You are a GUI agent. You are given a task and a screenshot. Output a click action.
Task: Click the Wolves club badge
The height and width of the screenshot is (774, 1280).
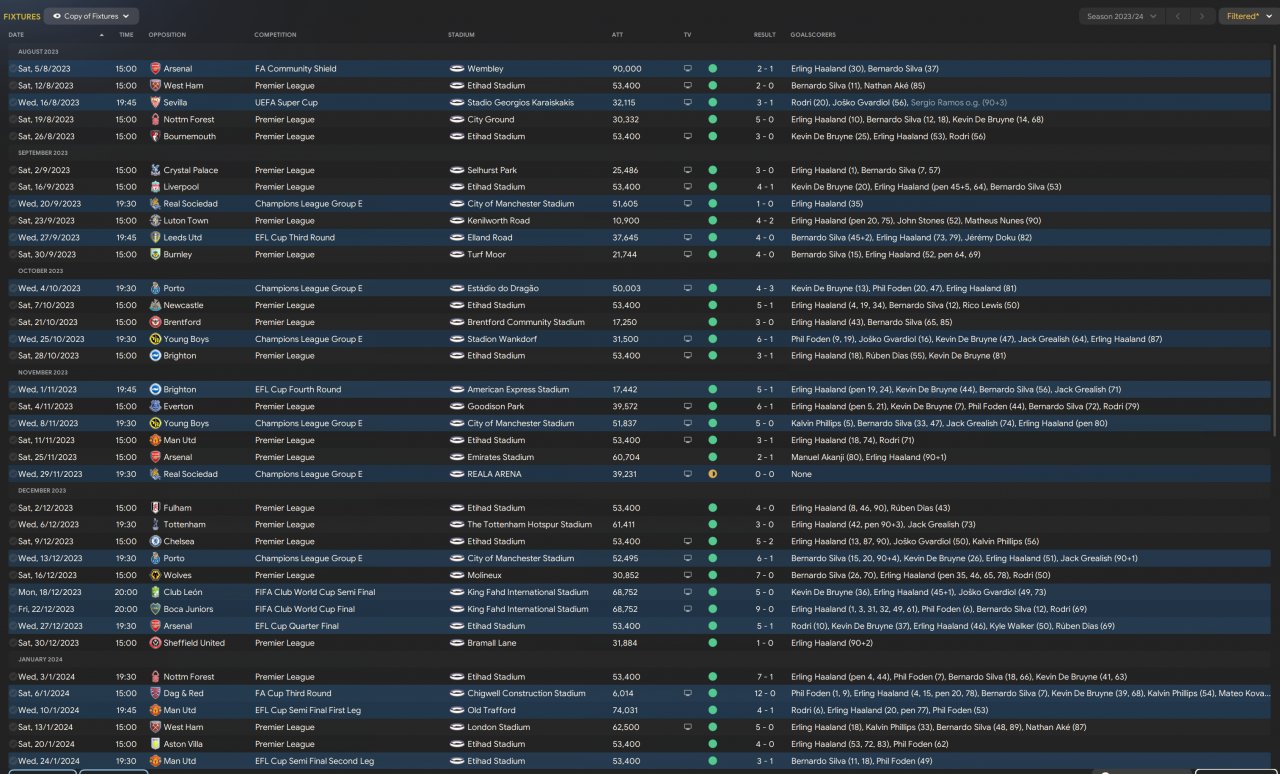click(x=155, y=575)
